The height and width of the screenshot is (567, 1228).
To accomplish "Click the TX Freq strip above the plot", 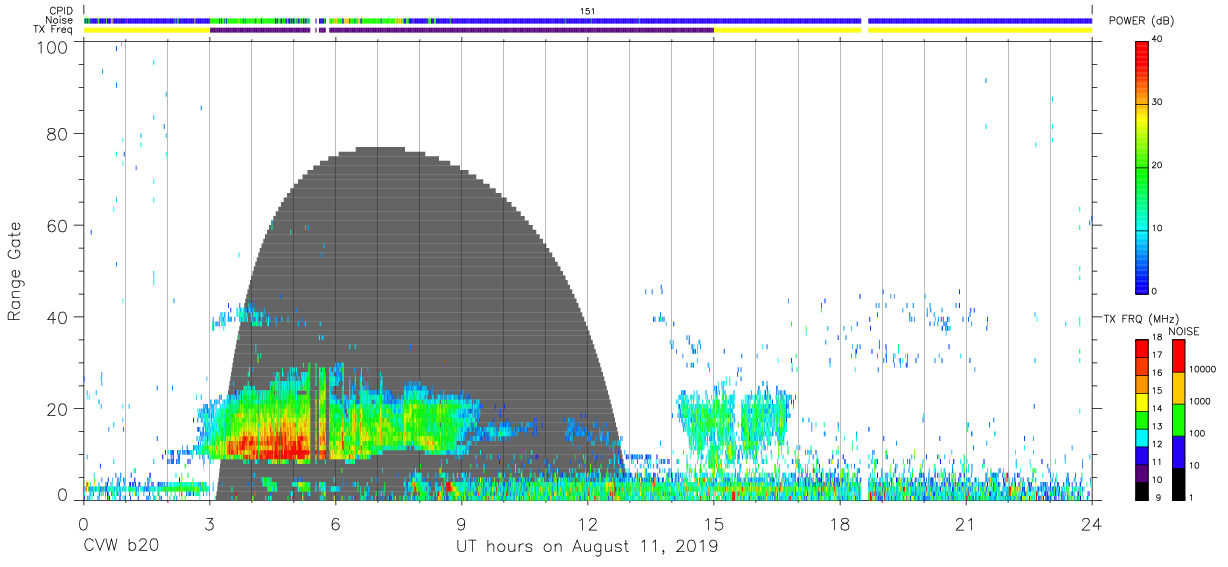I will pos(588,30).
